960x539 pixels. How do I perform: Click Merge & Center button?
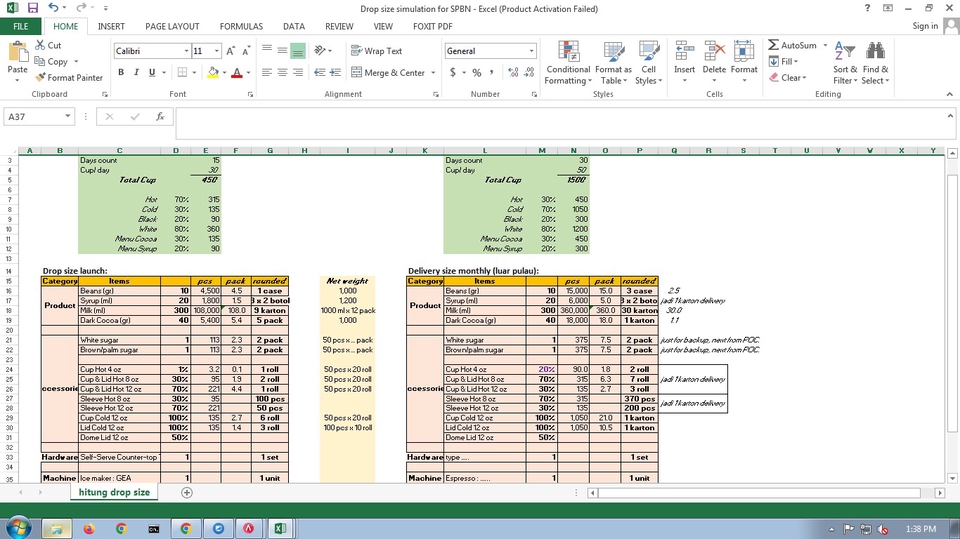[388, 72]
